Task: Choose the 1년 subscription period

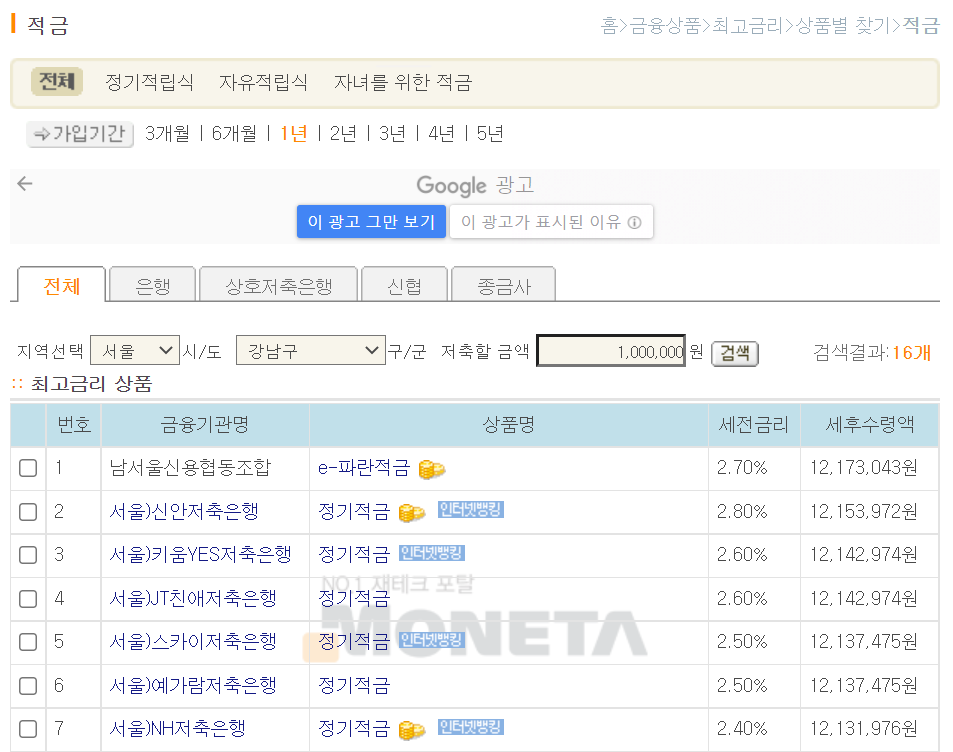Action: (x=294, y=133)
